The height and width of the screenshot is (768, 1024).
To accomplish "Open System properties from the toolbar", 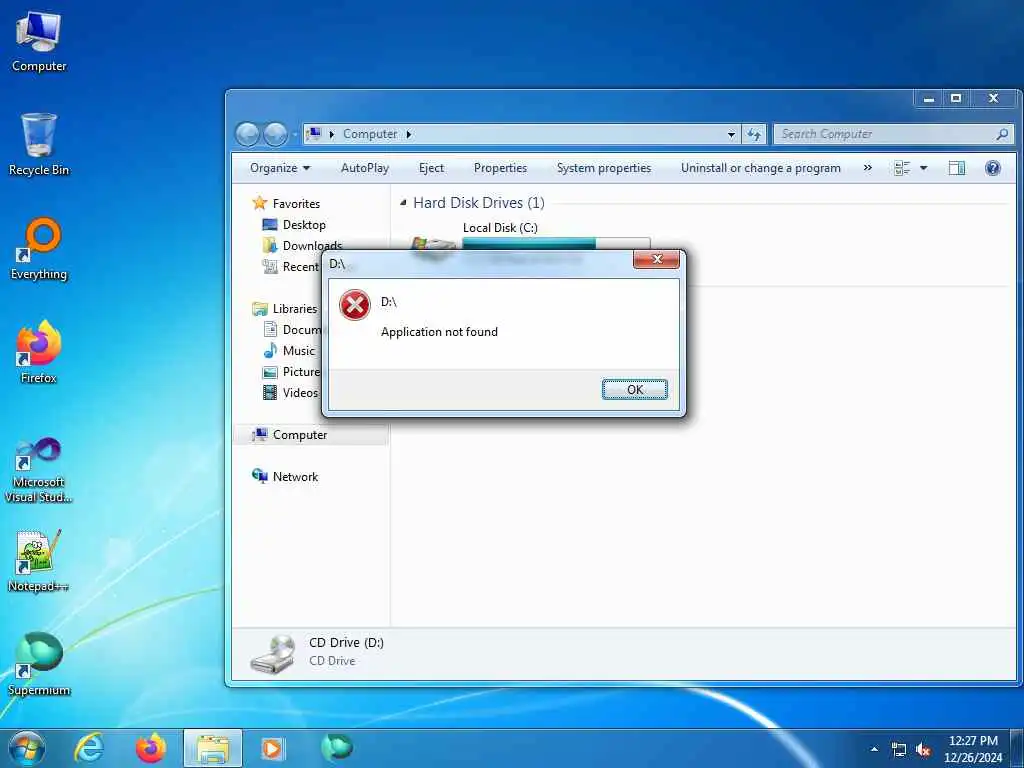I will pyautogui.click(x=603, y=168).
